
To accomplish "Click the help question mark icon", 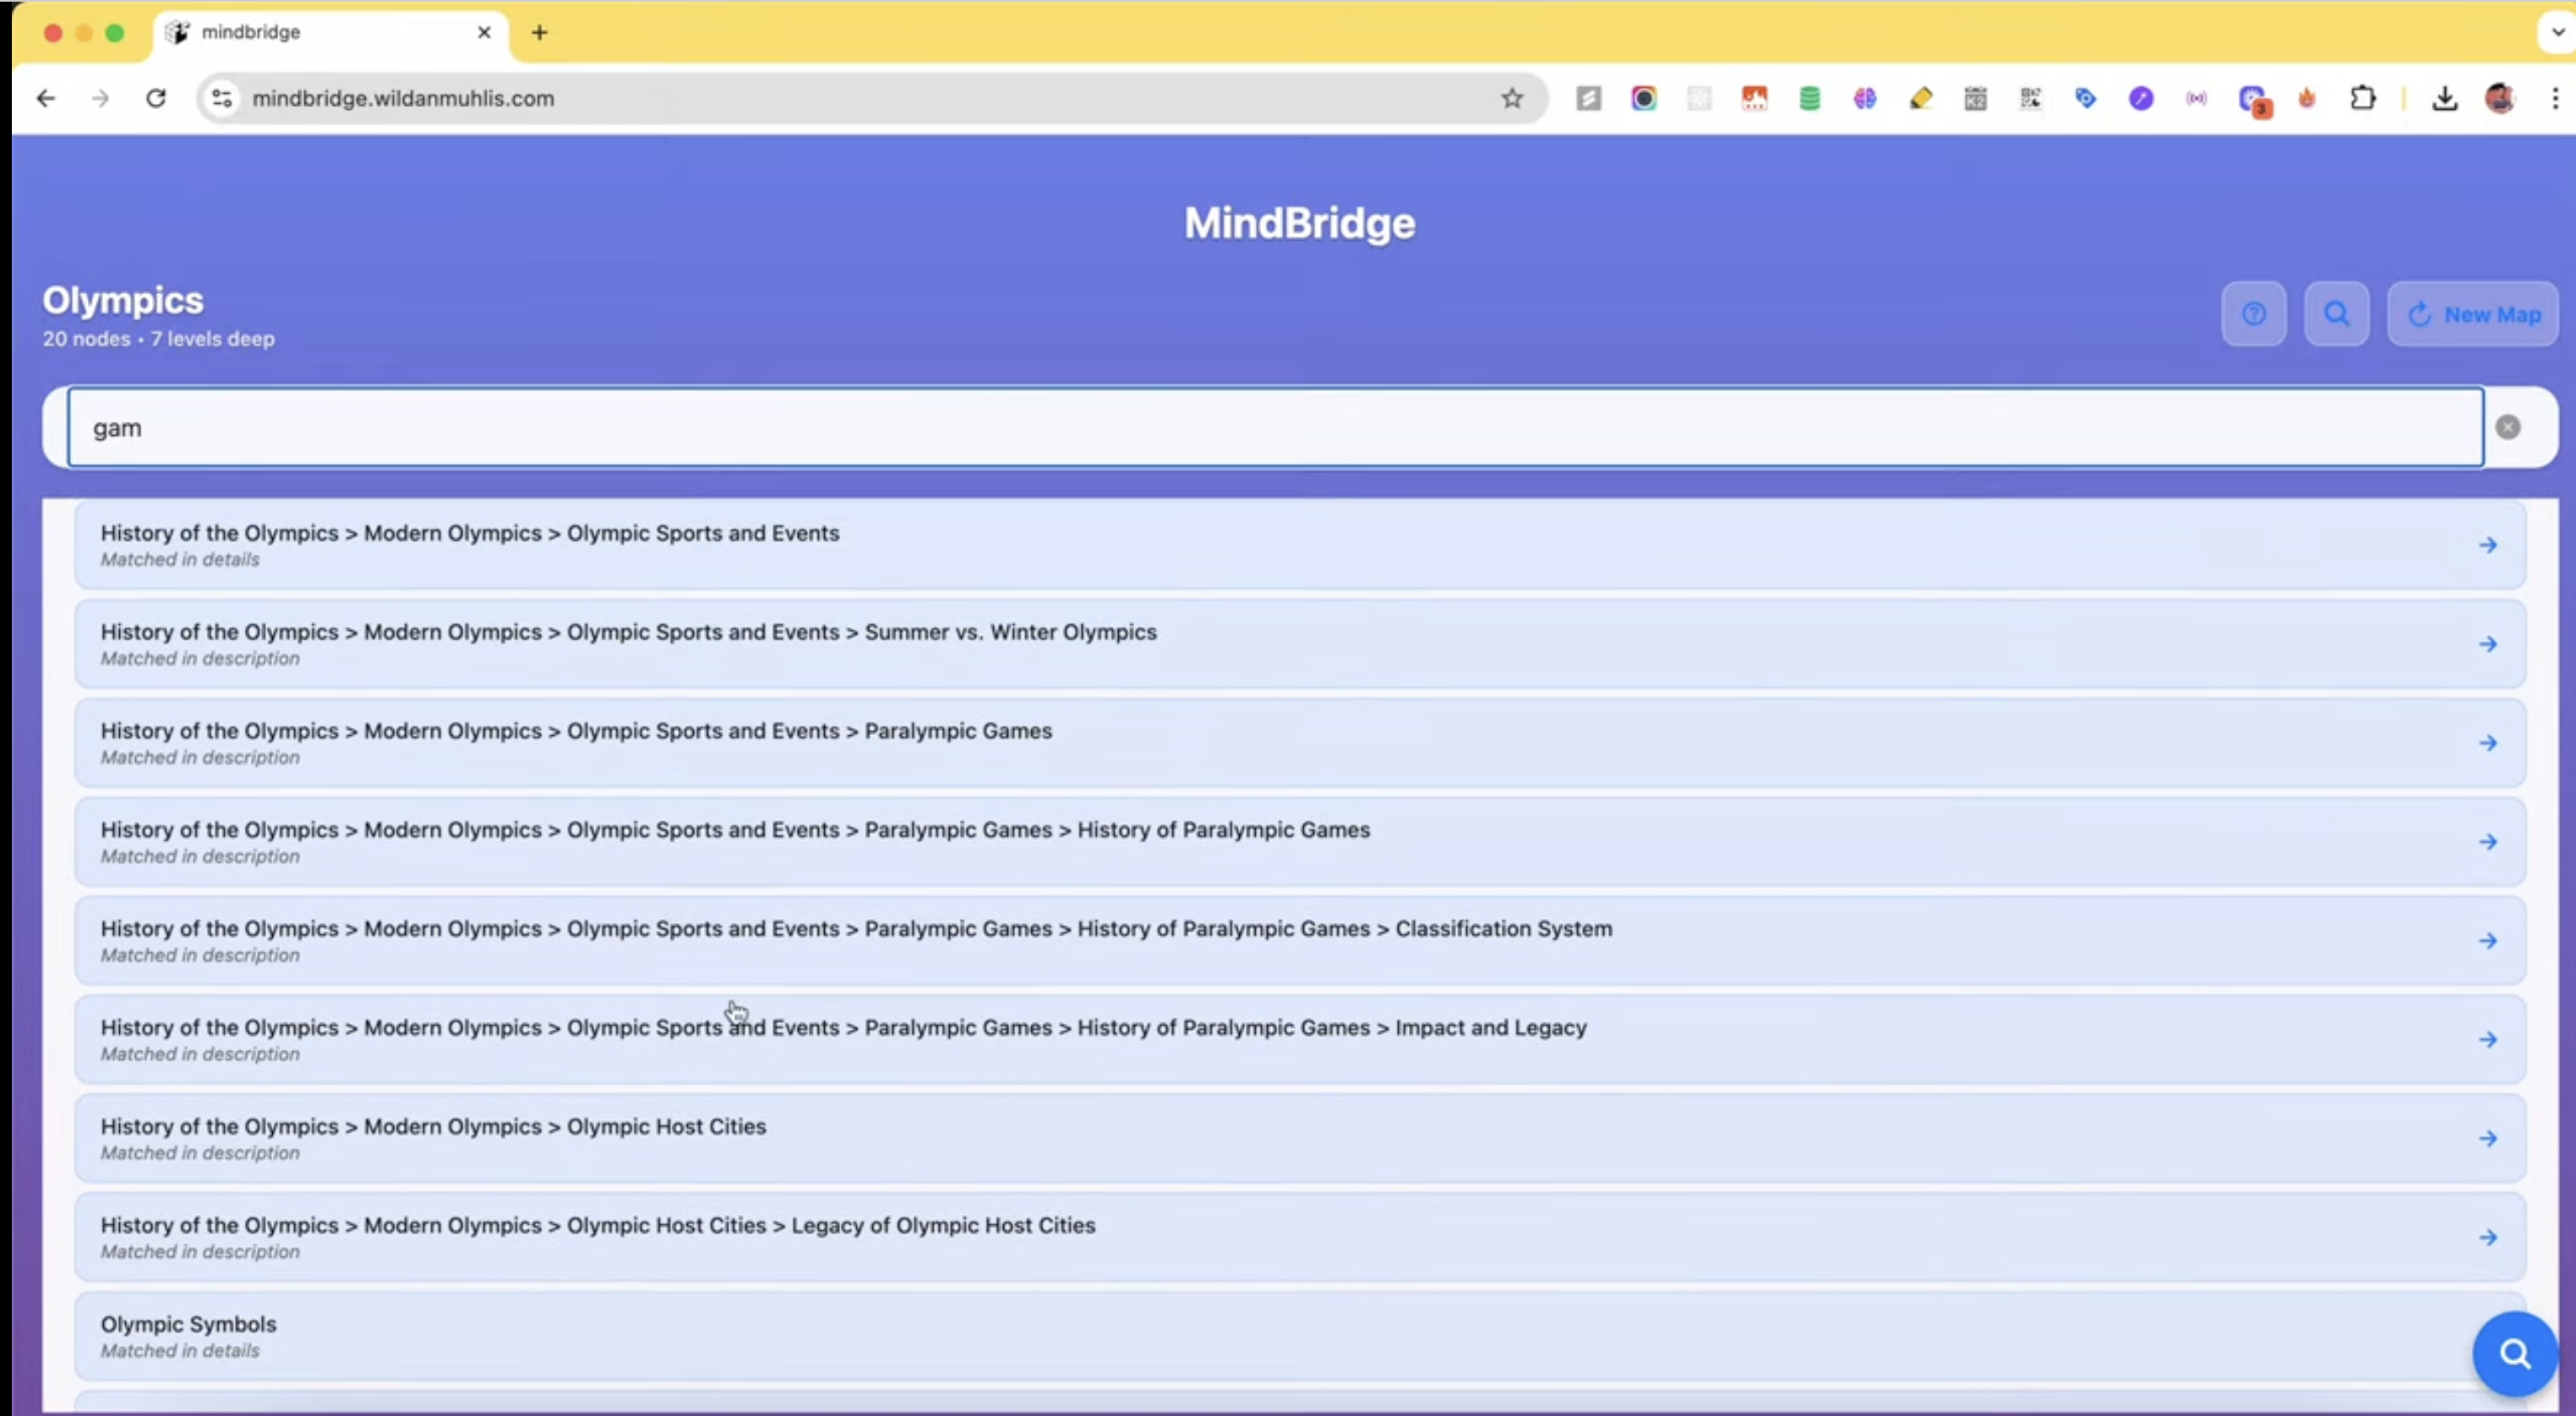I will click(2253, 314).
